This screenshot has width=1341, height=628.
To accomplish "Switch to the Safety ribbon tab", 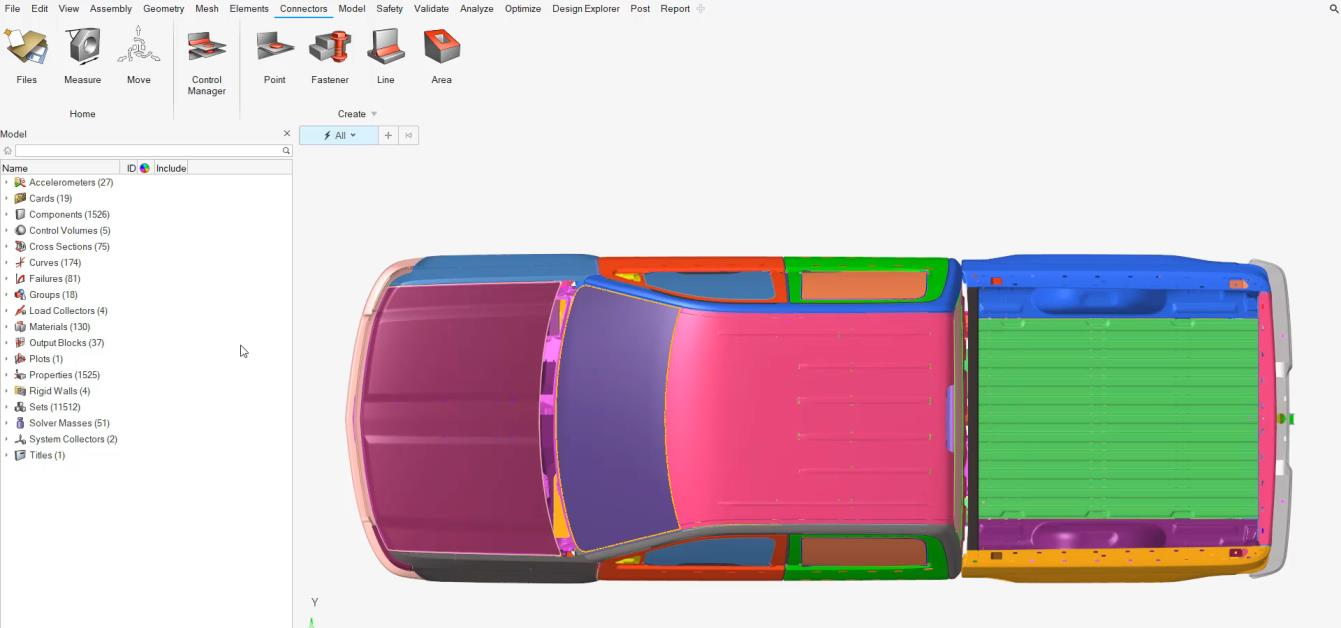I will pos(389,9).
